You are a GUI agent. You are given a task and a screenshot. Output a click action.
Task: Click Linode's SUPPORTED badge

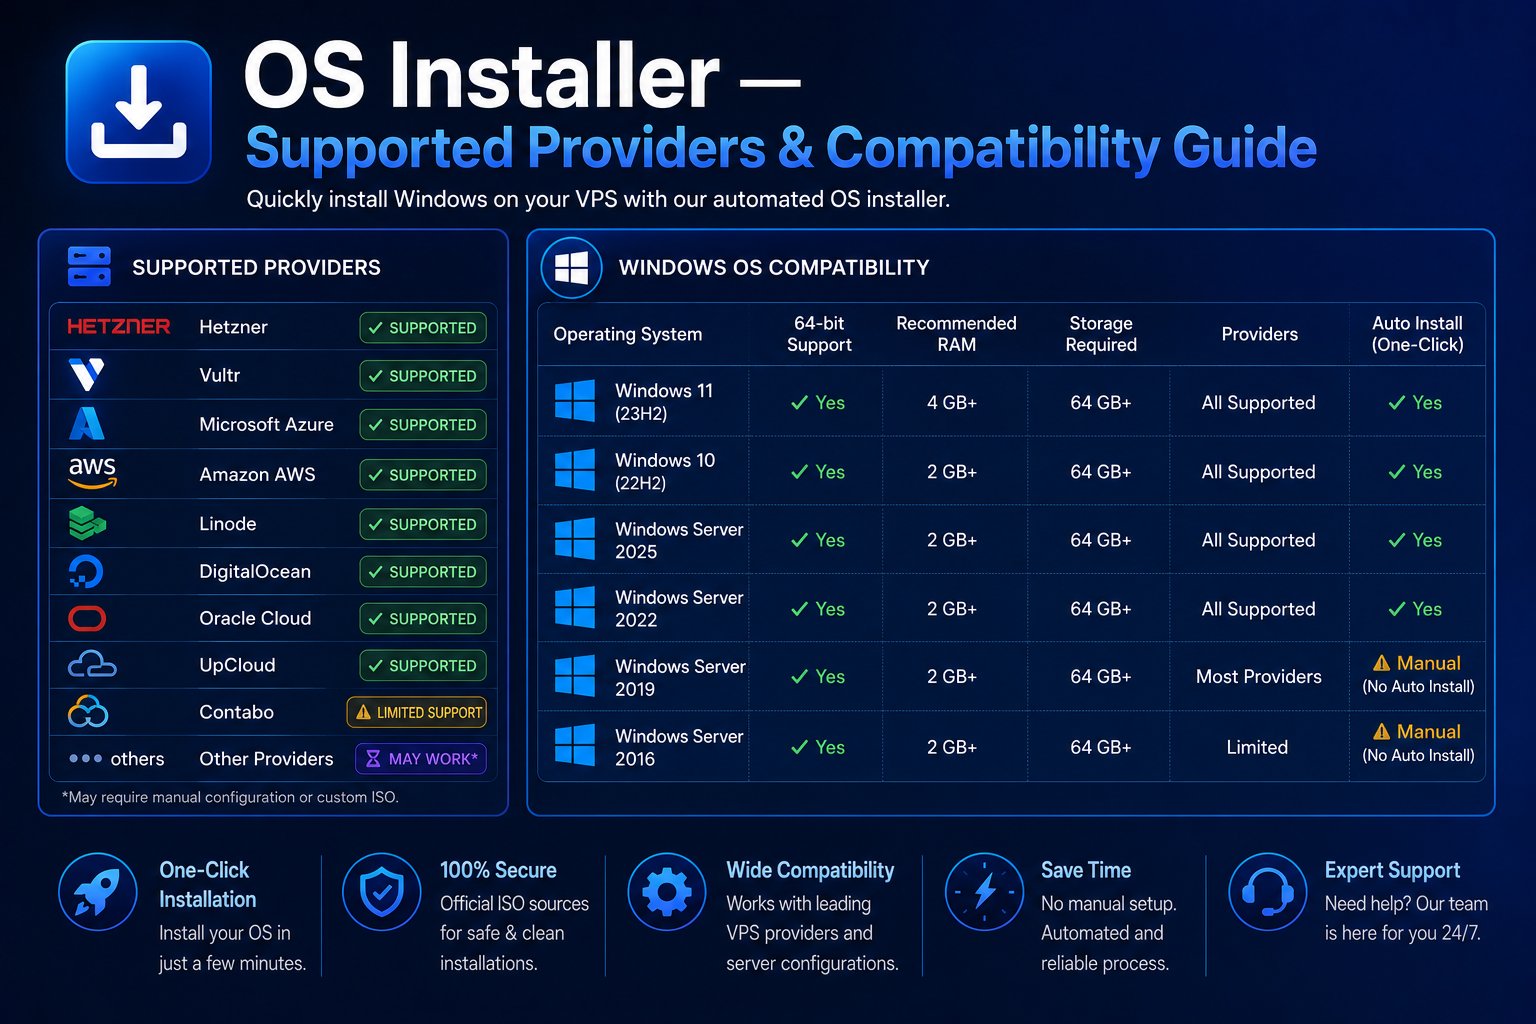[x=423, y=524]
